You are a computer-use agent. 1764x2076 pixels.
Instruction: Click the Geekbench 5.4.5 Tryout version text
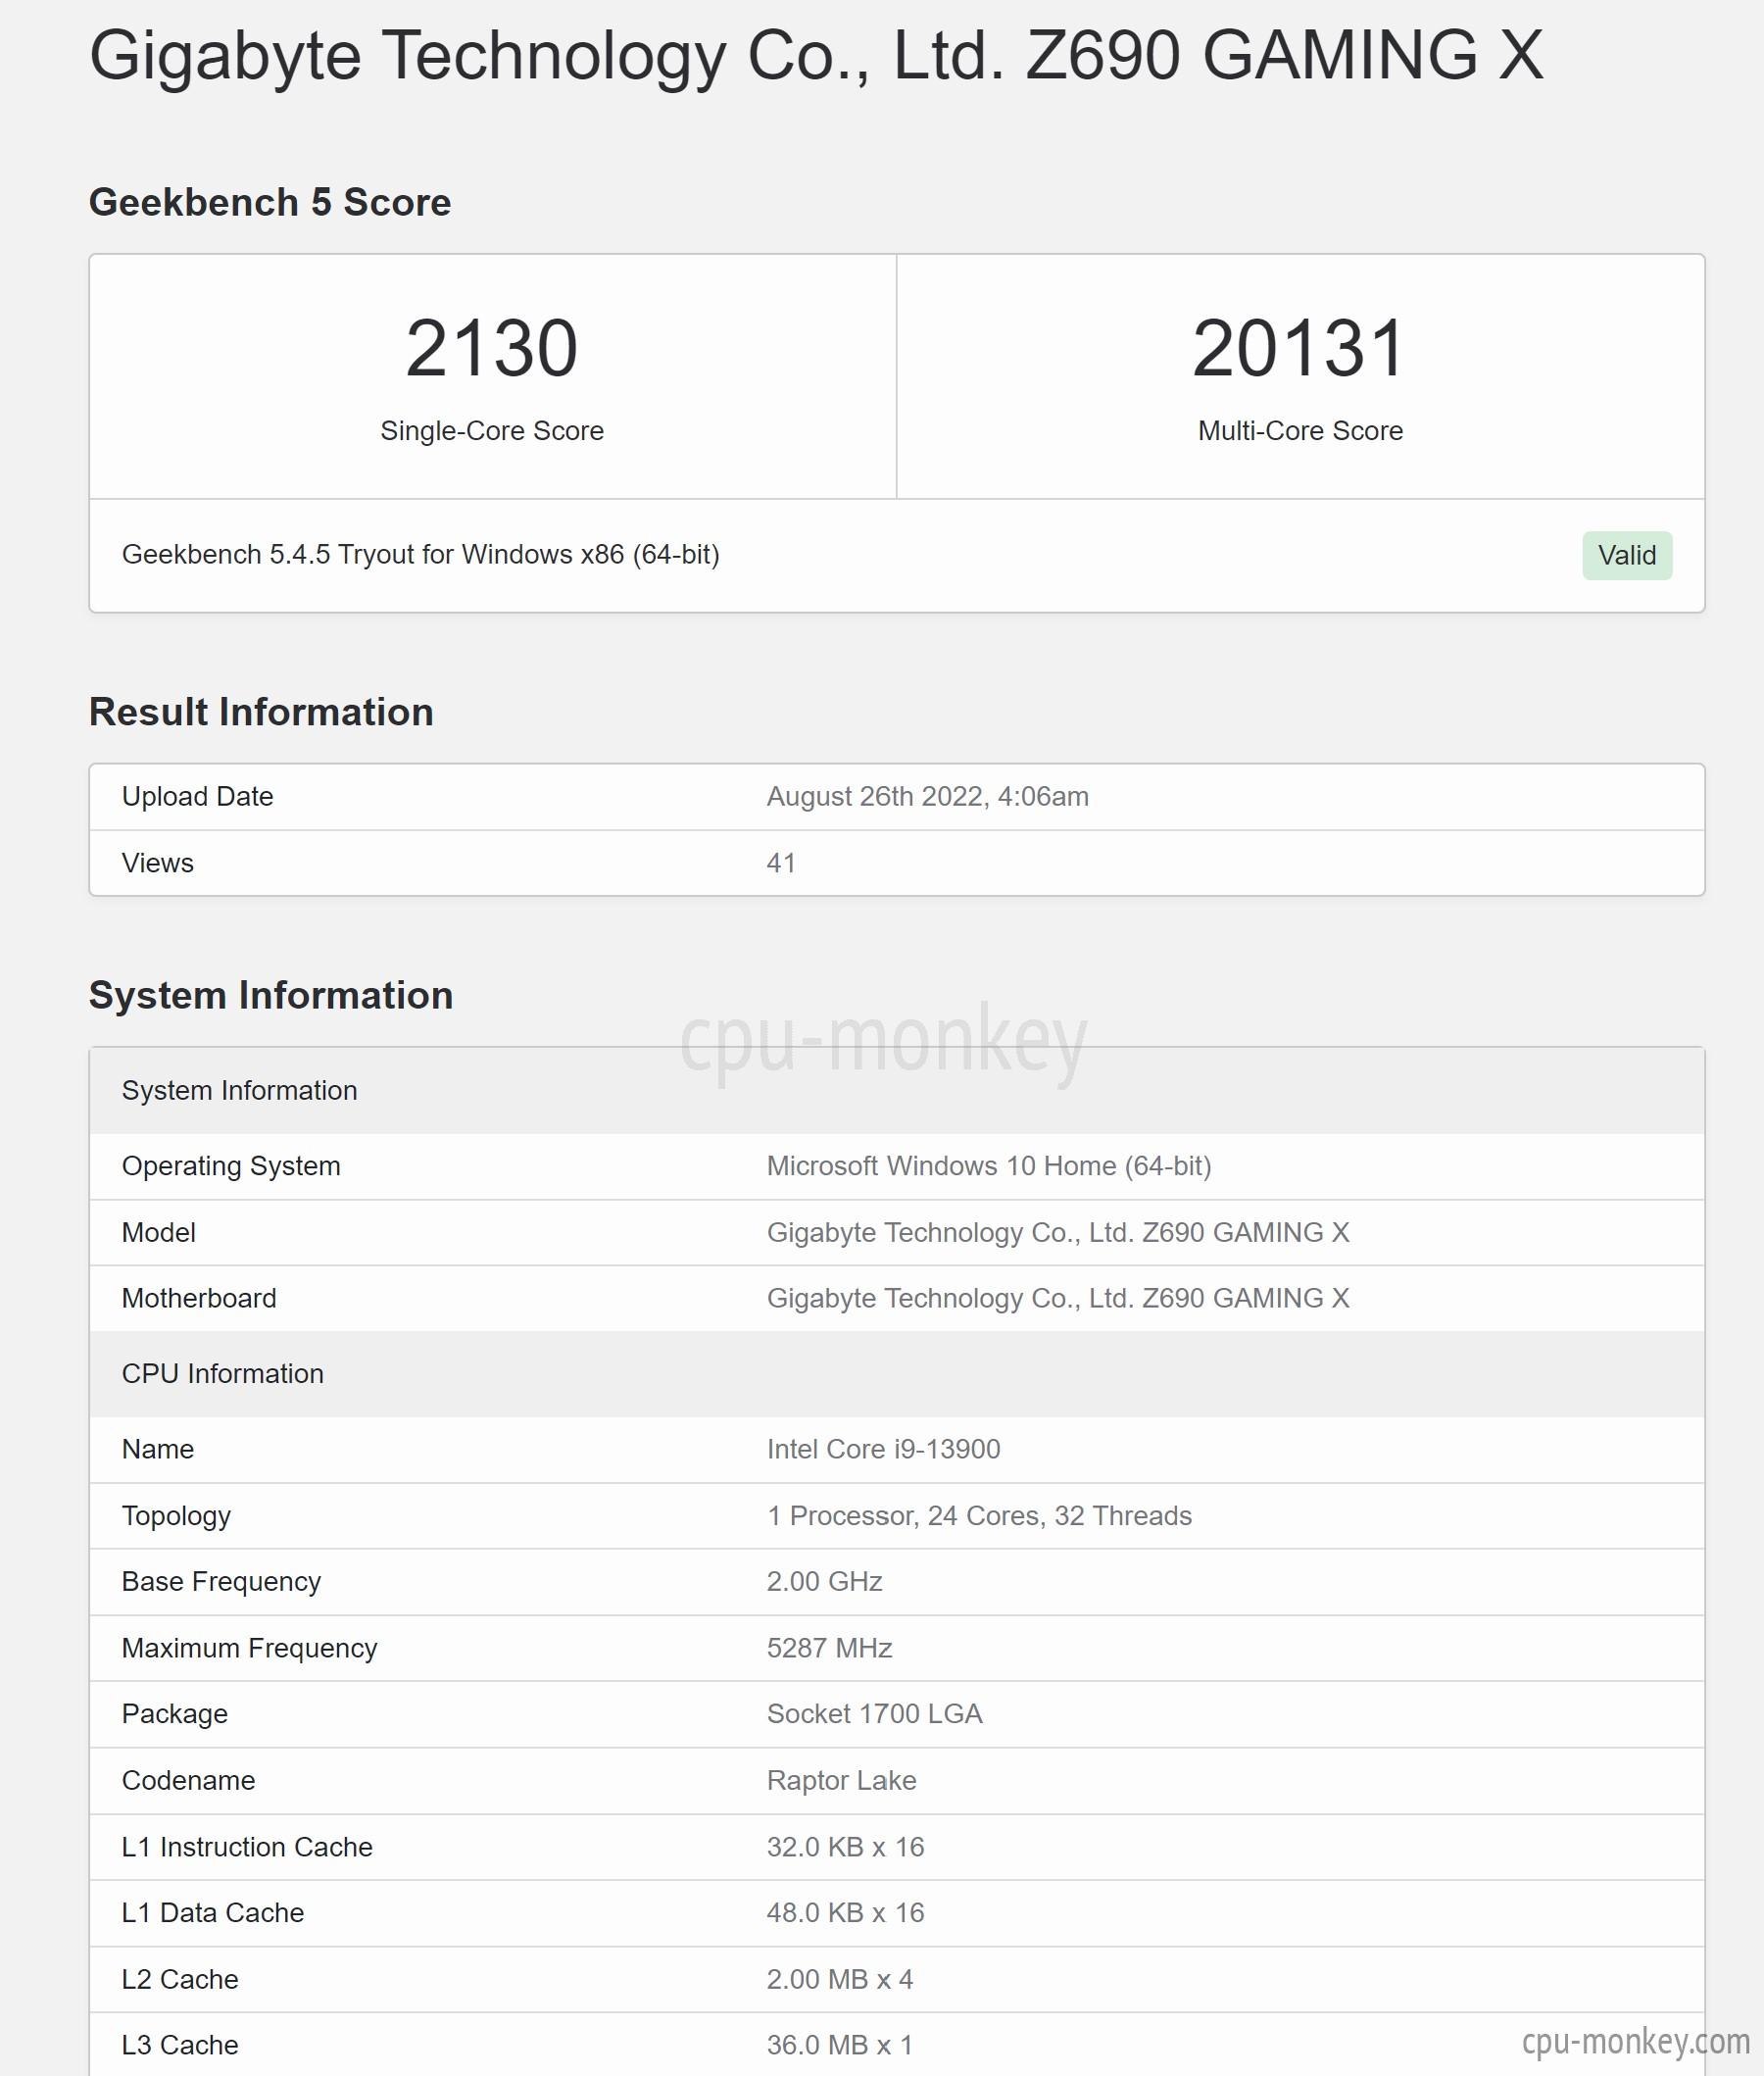point(420,554)
